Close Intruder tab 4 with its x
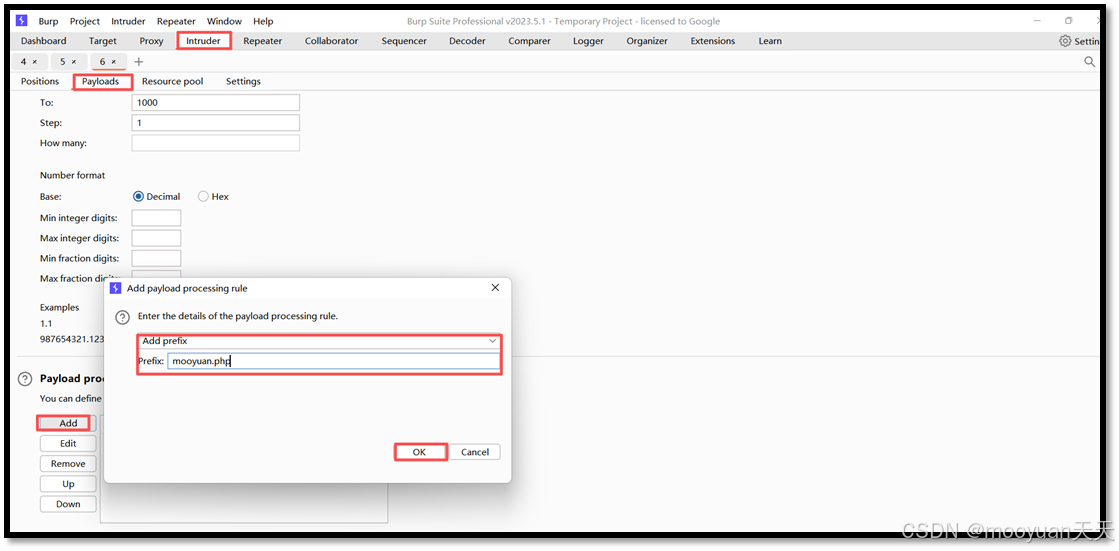Image resolution: width=1119 pixels, height=551 pixels. pos(35,62)
